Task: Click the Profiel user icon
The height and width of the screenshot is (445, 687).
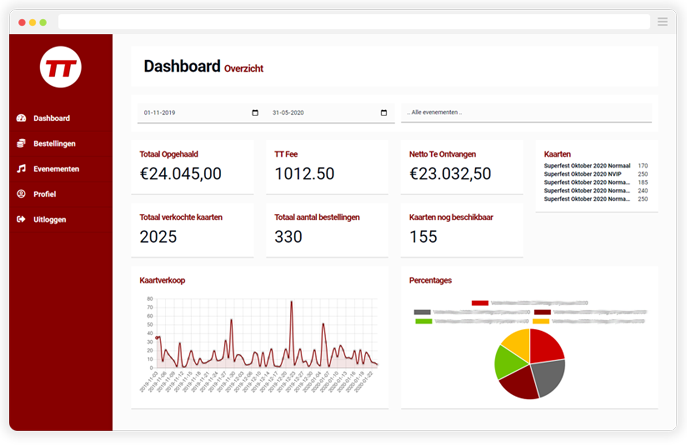Action: point(21,194)
